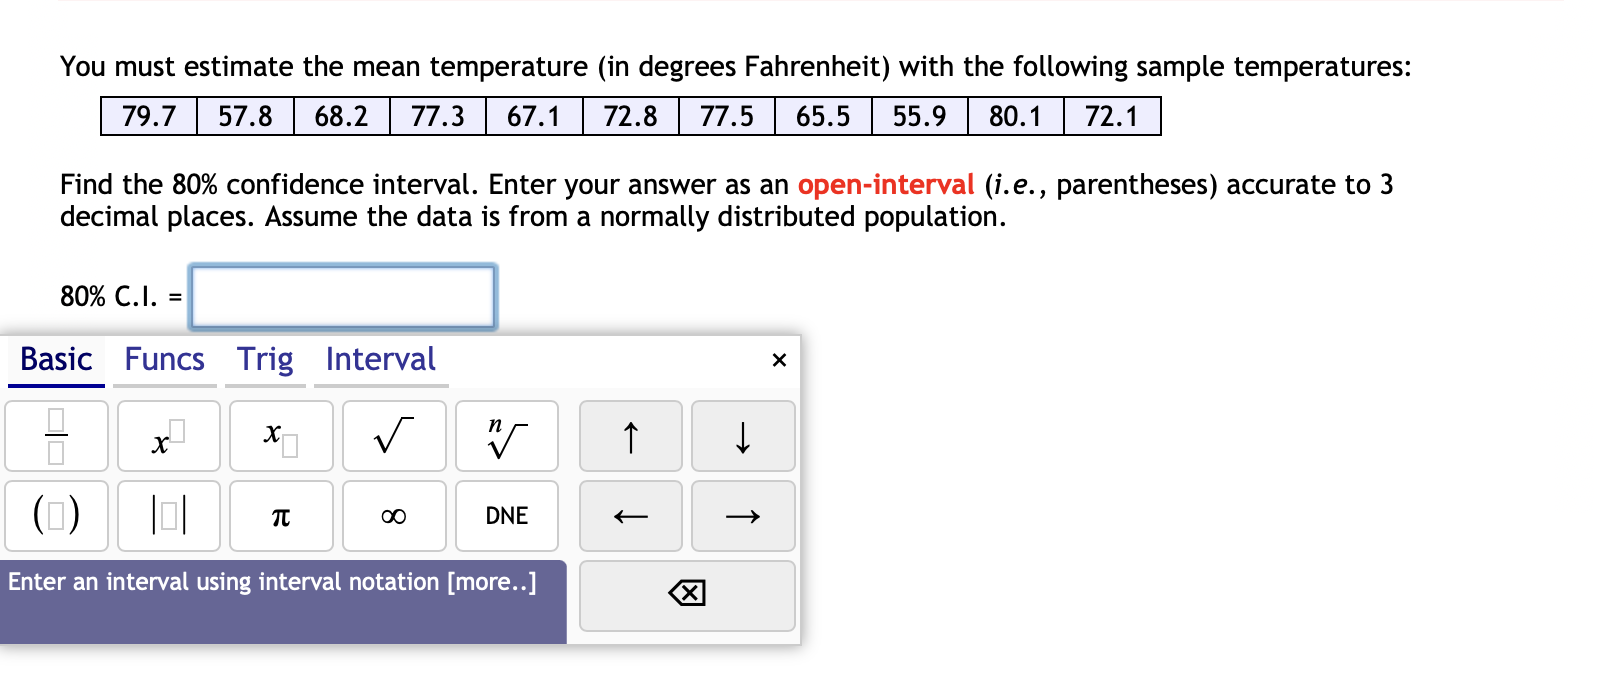Image resolution: width=1618 pixels, height=680 pixels.
Task: Insert the pi symbol
Action: [280, 516]
